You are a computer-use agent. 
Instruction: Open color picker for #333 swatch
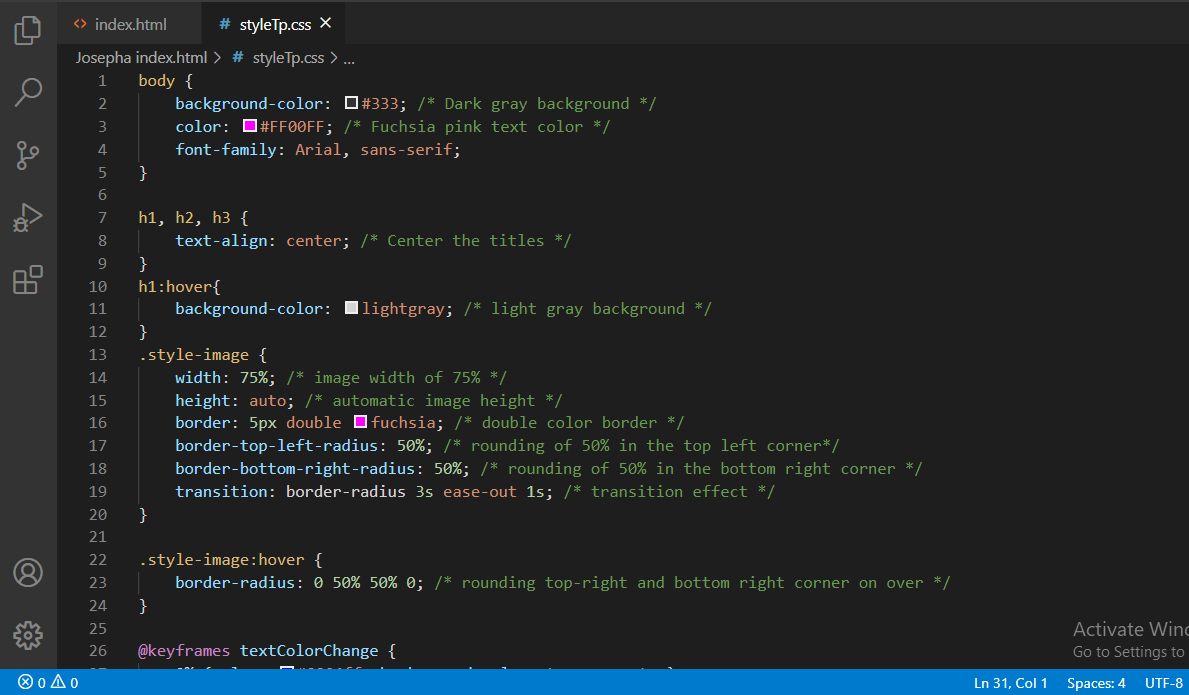[x=351, y=102]
